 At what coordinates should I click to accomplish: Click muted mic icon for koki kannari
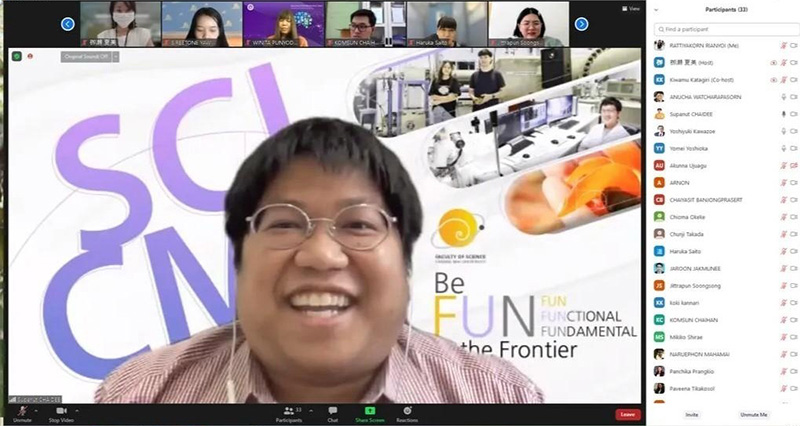pos(784,303)
